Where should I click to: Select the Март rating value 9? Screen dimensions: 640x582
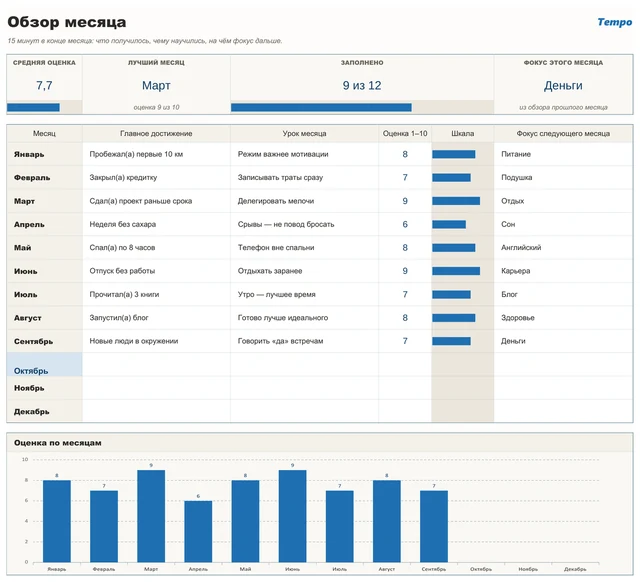tap(405, 201)
